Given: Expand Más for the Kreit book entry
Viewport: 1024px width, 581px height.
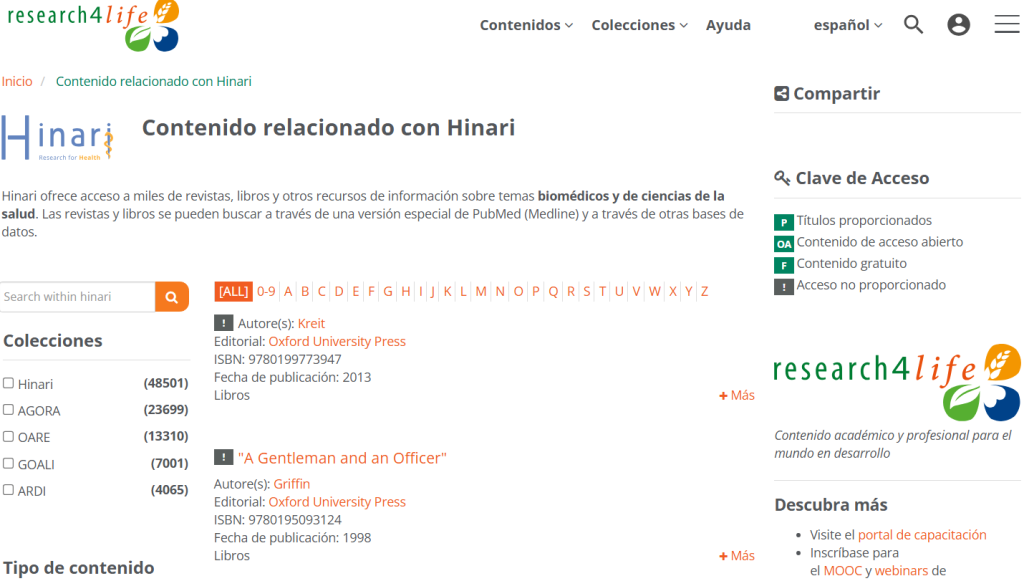Looking at the screenshot, I should pos(737,396).
